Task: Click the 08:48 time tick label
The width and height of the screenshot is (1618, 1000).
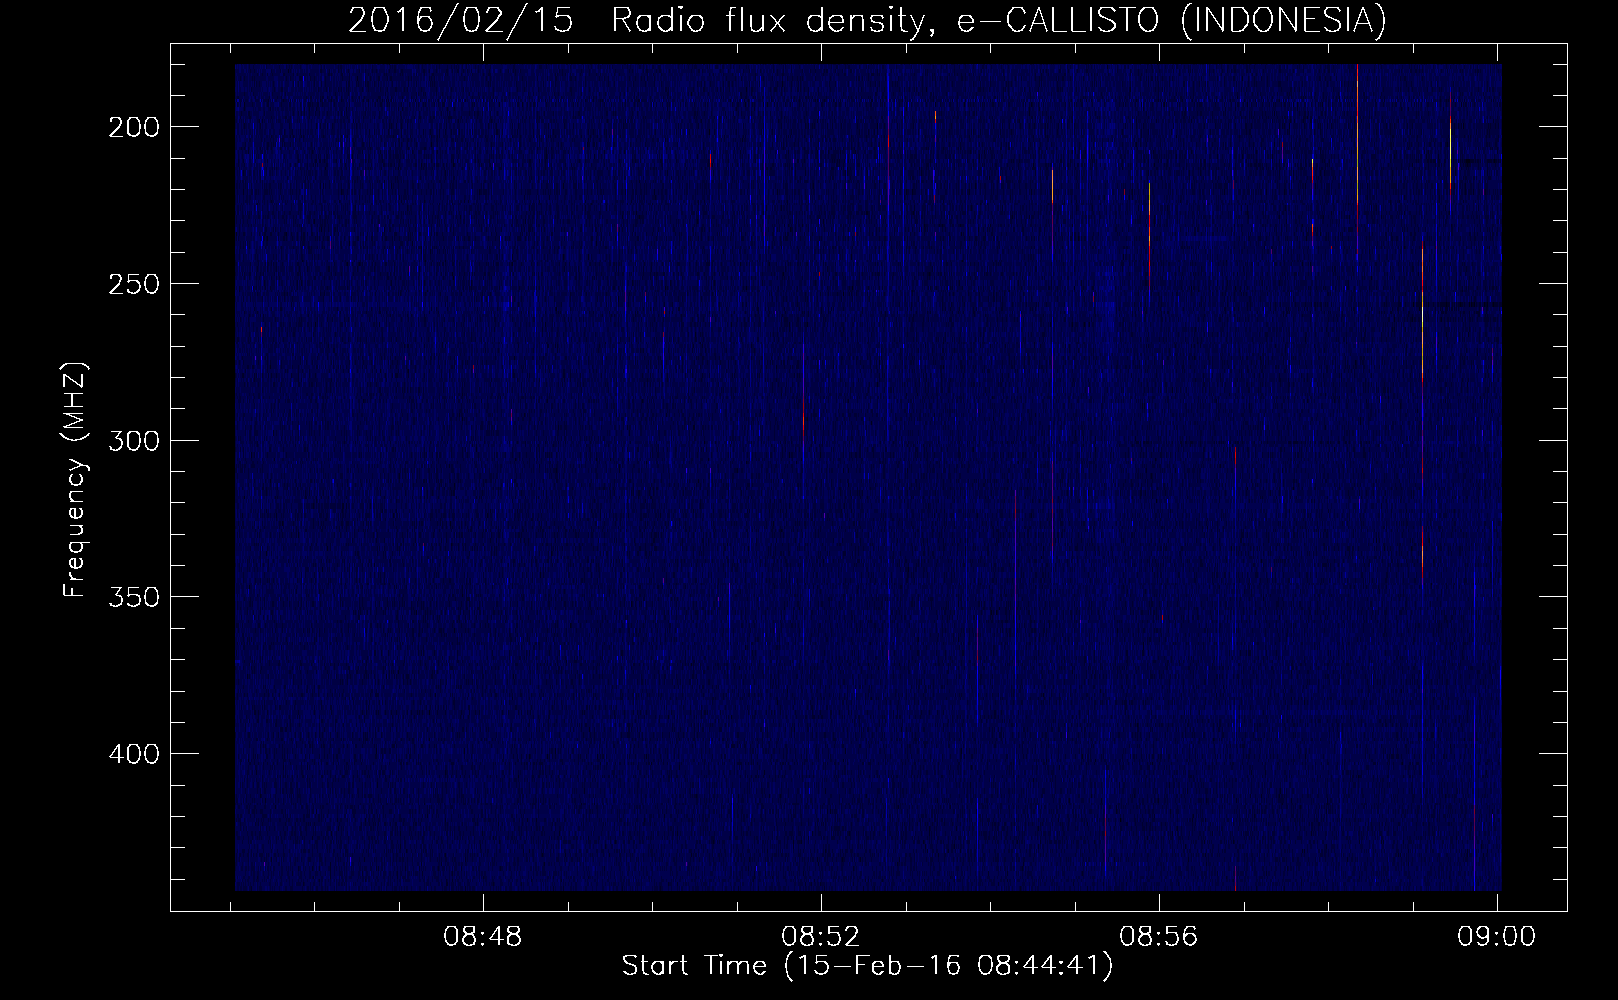Action: coord(483,938)
